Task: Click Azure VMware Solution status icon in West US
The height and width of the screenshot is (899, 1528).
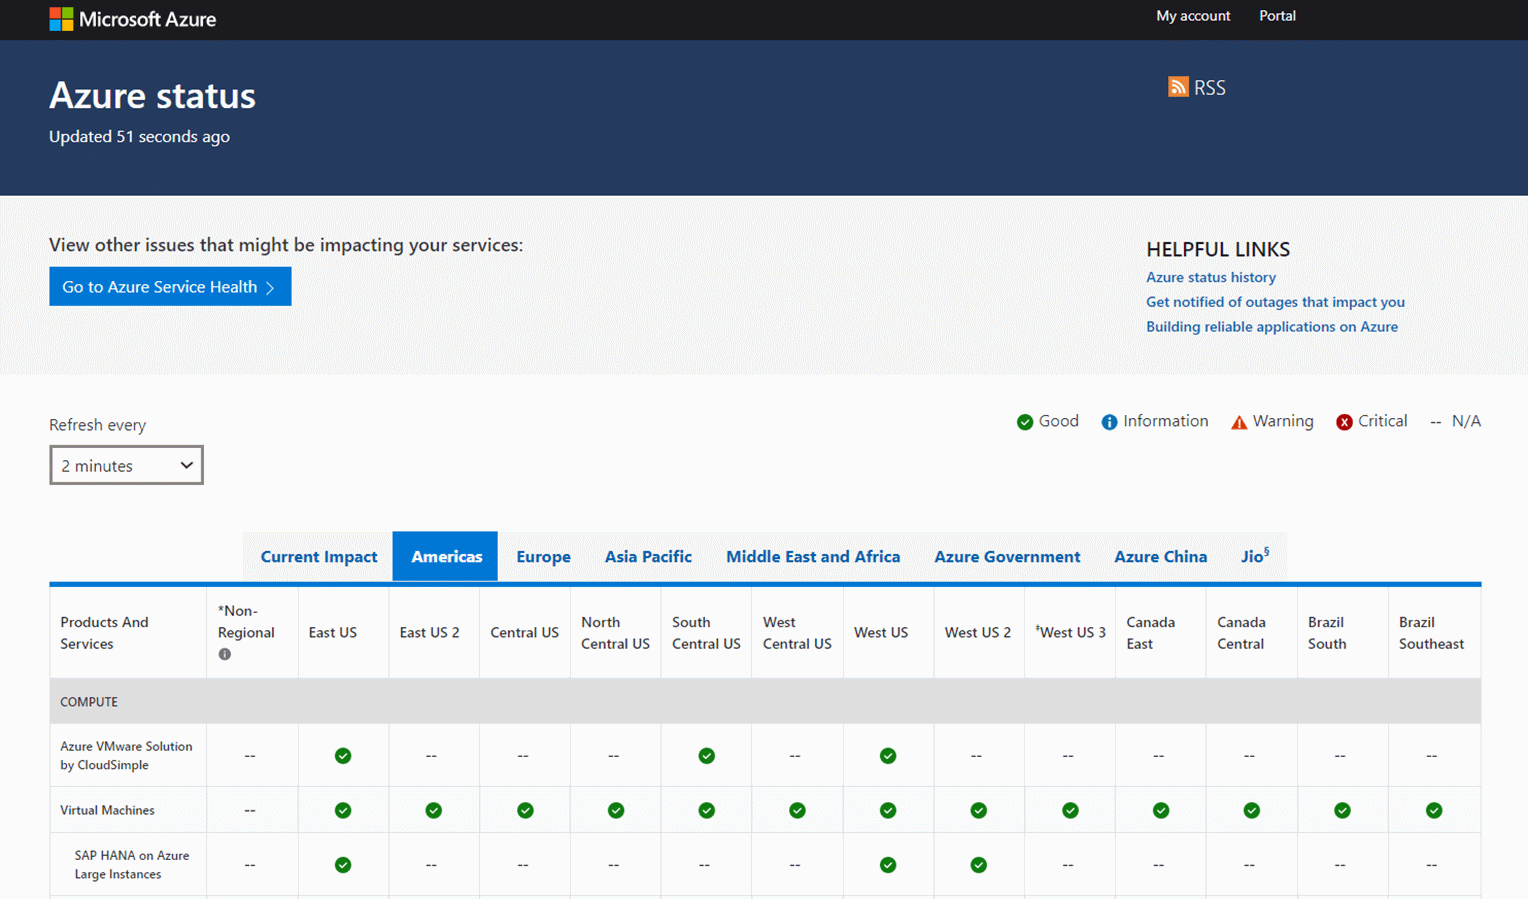Action: tap(888, 755)
